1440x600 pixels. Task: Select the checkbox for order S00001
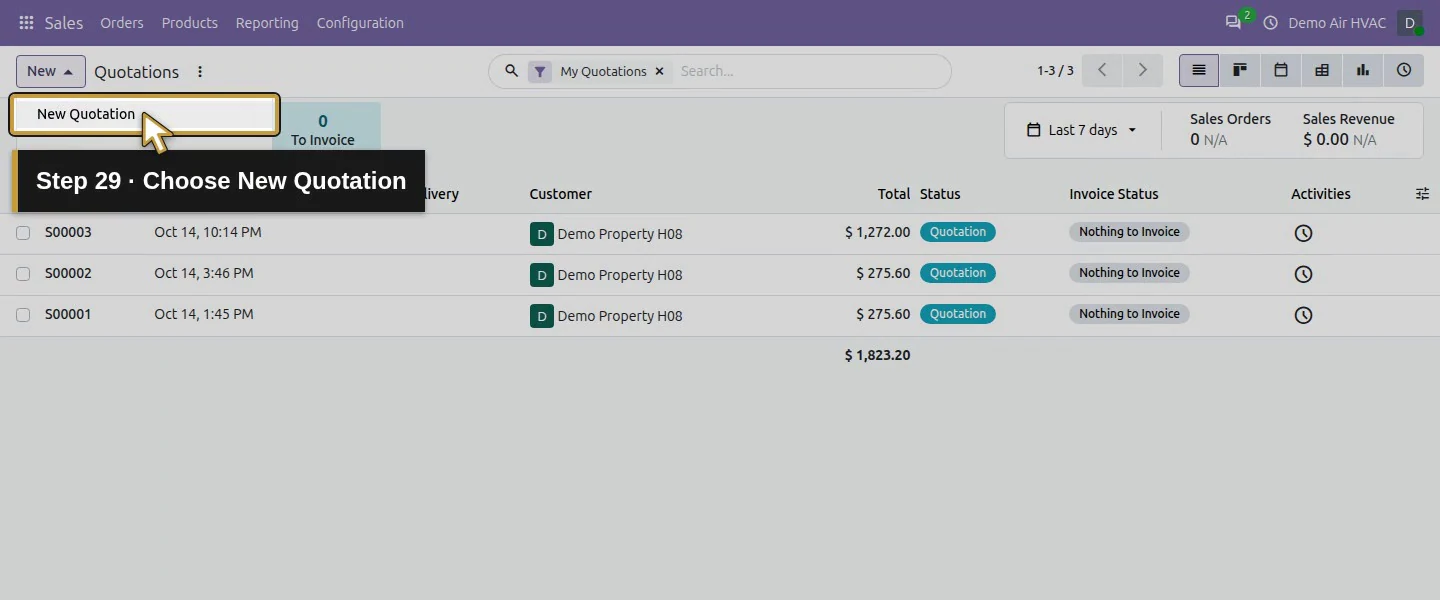click(x=23, y=315)
